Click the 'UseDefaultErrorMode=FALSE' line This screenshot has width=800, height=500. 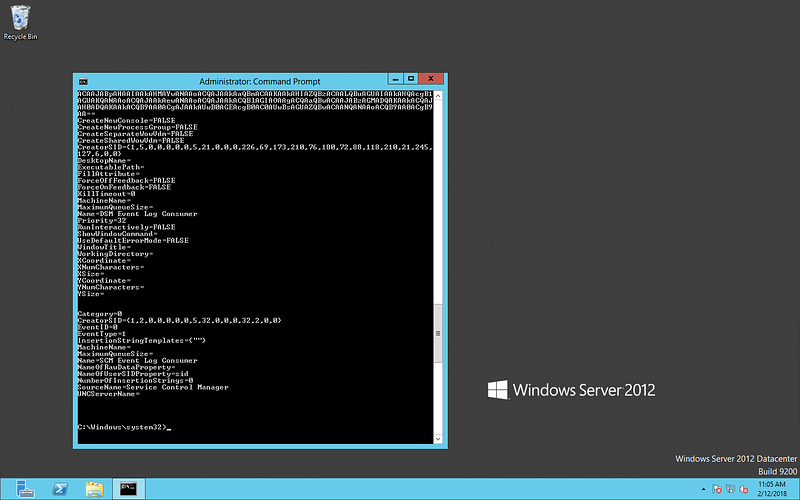[x=133, y=240]
